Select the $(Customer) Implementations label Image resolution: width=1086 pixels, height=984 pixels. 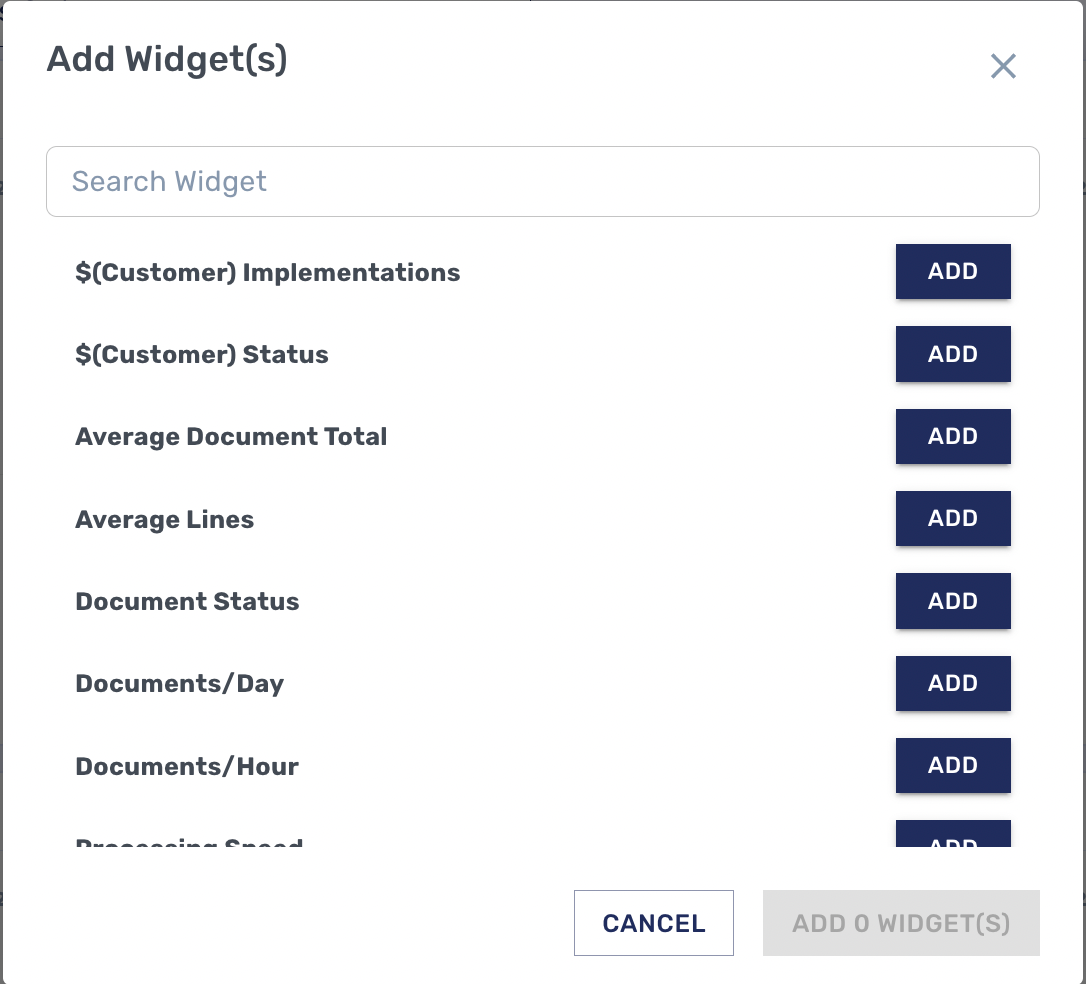[x=267, y=273]
